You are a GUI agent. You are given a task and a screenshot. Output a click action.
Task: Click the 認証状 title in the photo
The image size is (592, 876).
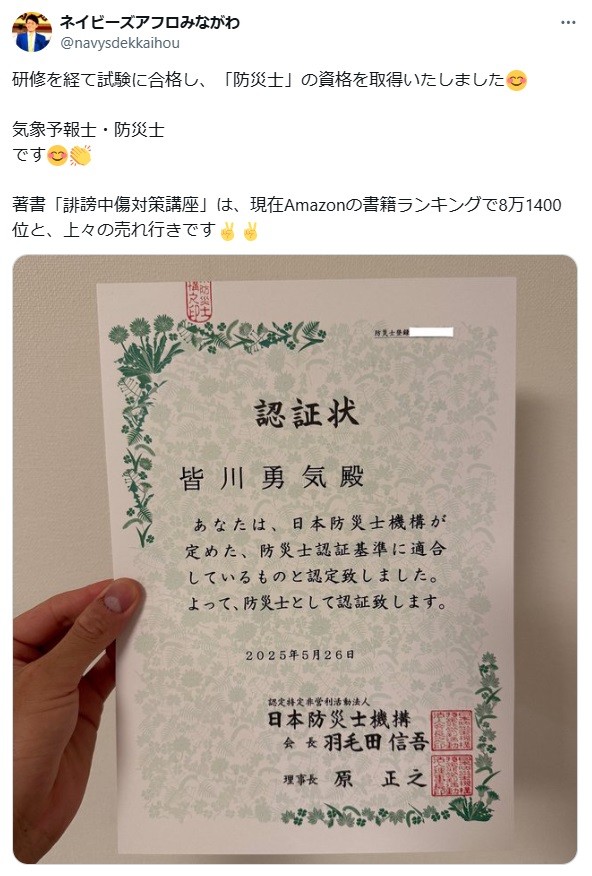(307, 413)
